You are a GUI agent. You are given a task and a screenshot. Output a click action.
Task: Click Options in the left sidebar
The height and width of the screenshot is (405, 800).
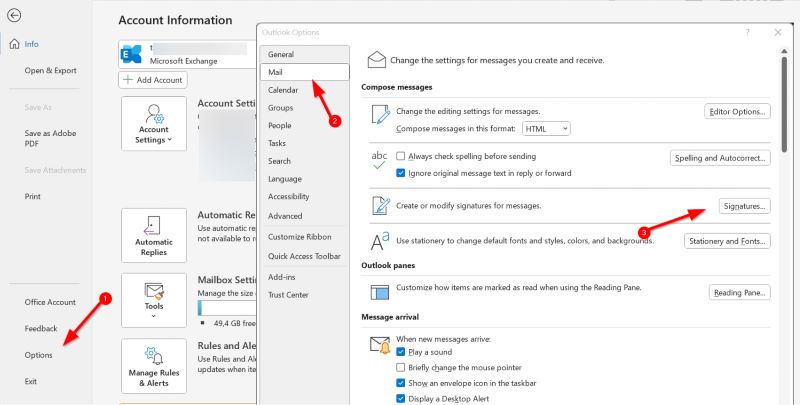pos(40,355)
